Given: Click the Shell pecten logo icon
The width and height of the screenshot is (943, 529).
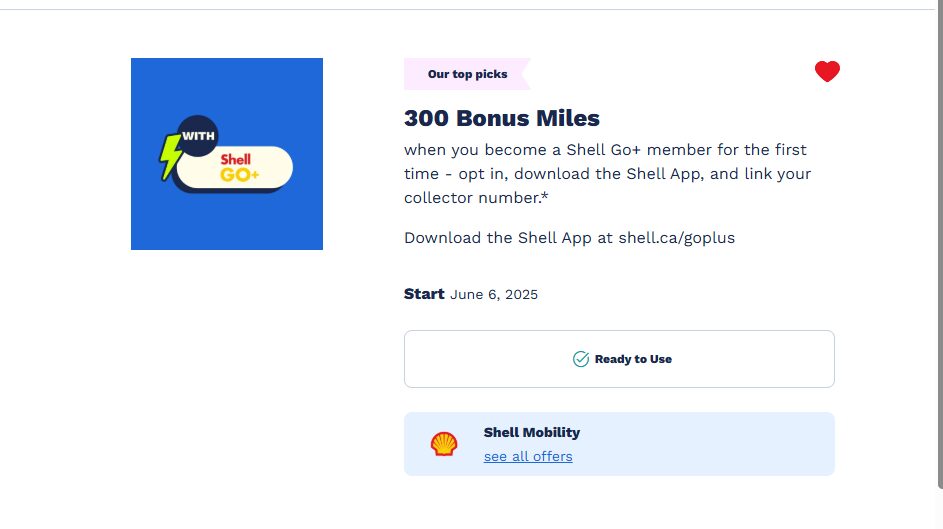Looking at the screenshot, I should click(x=444, y=444).
